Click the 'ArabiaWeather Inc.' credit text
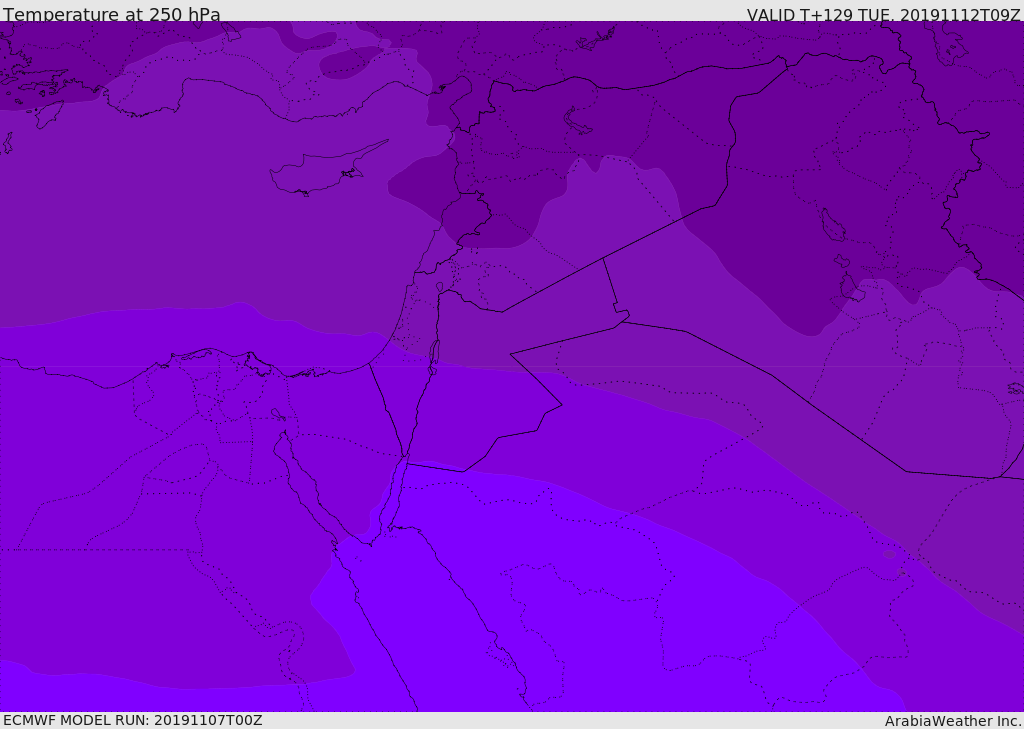 (954, 721)
